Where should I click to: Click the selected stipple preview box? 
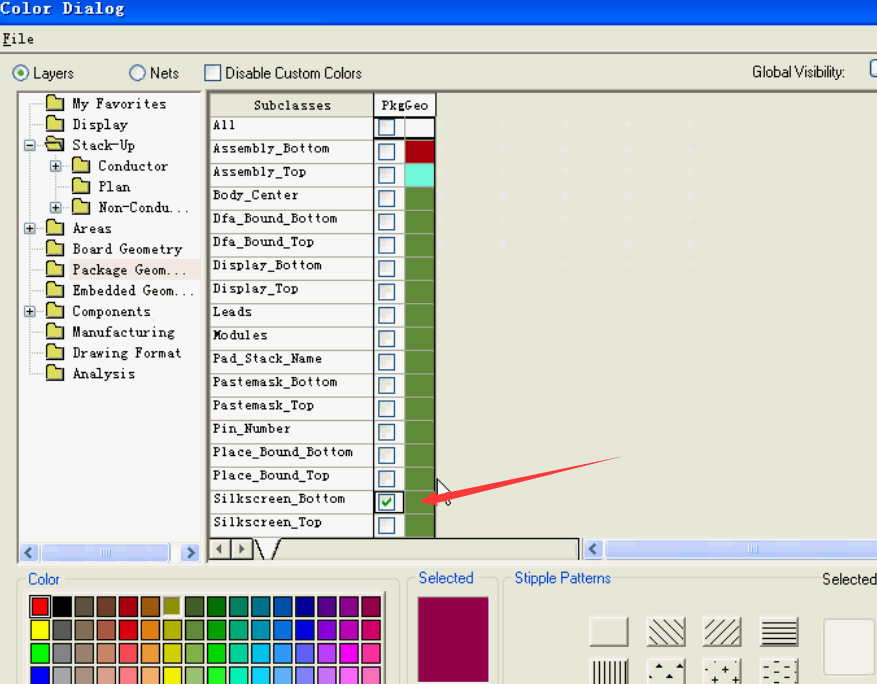click(850, 647)
